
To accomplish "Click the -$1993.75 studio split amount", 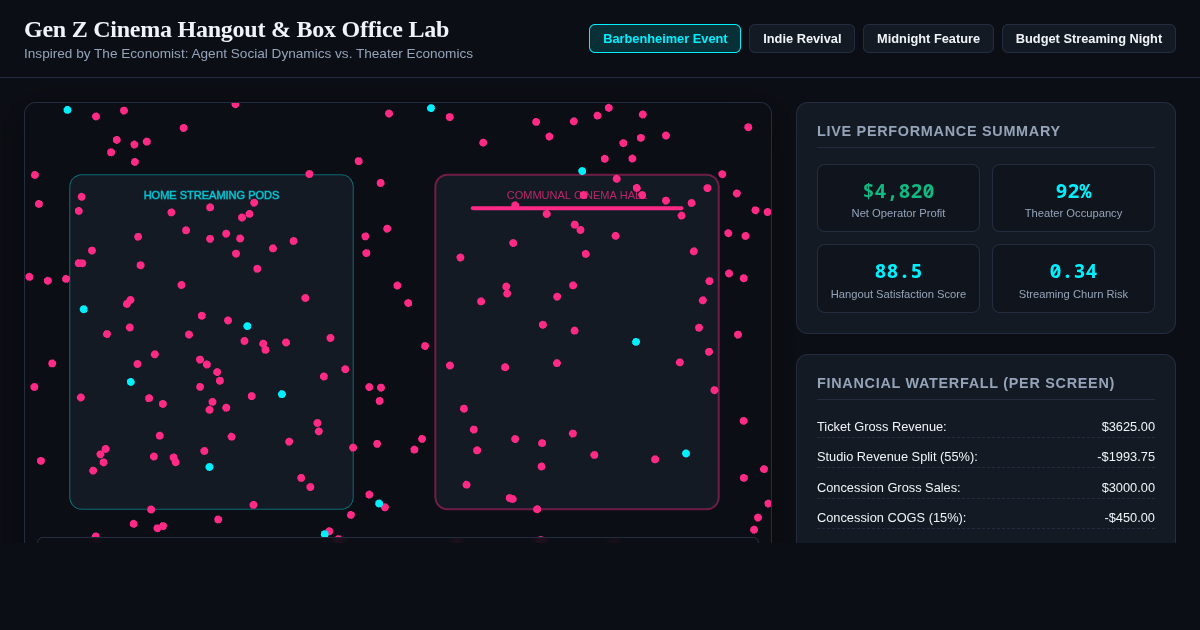I will pos(1126,456).
